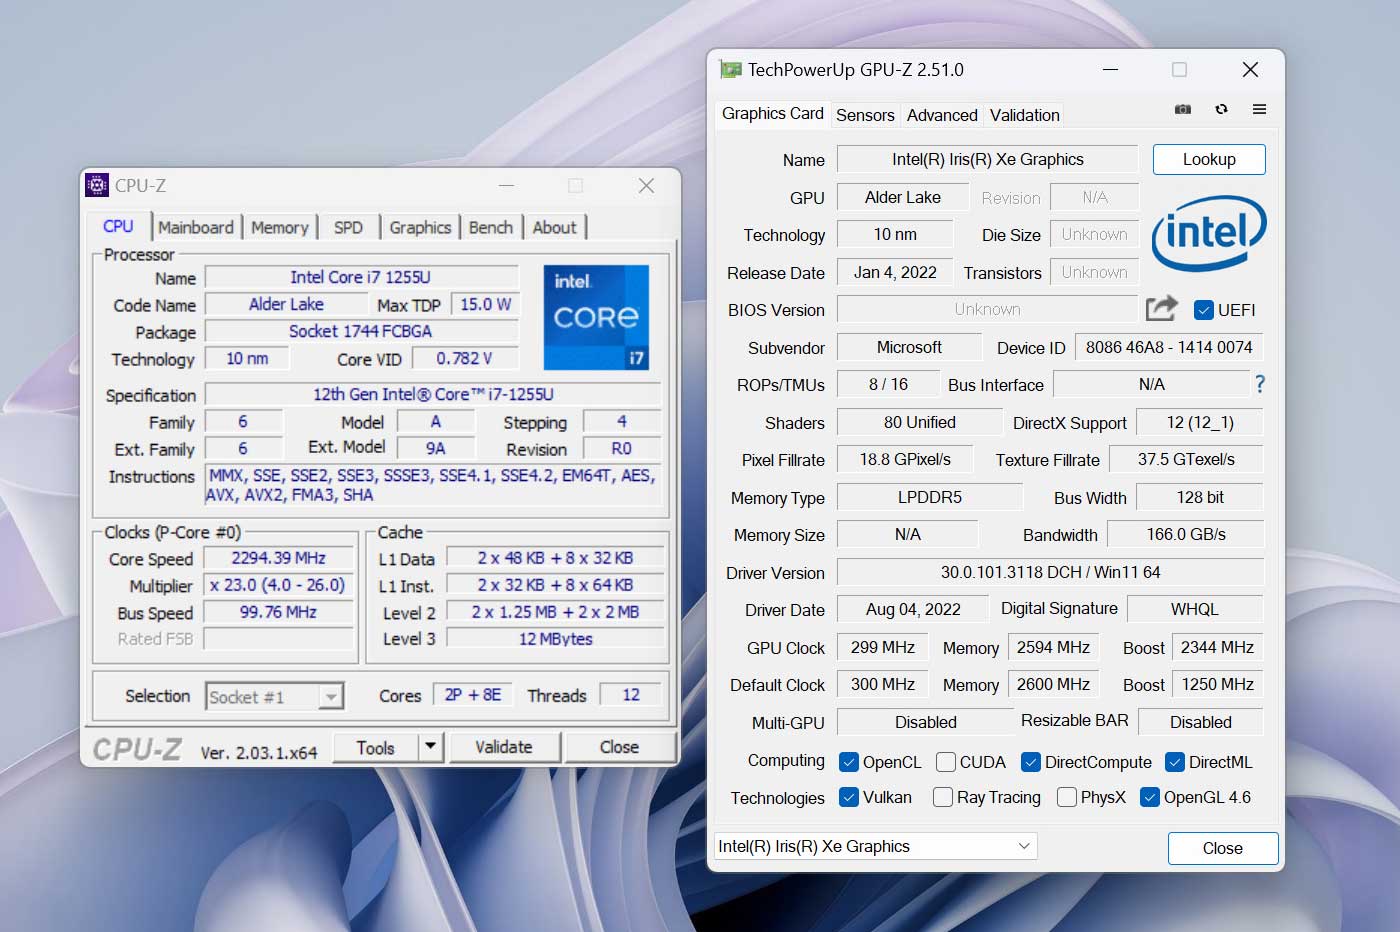The width and height of the screenshot is (1400, 932).
Task: Click the GPU-Z screenshot camera icon
Action: click(1183, 109)
